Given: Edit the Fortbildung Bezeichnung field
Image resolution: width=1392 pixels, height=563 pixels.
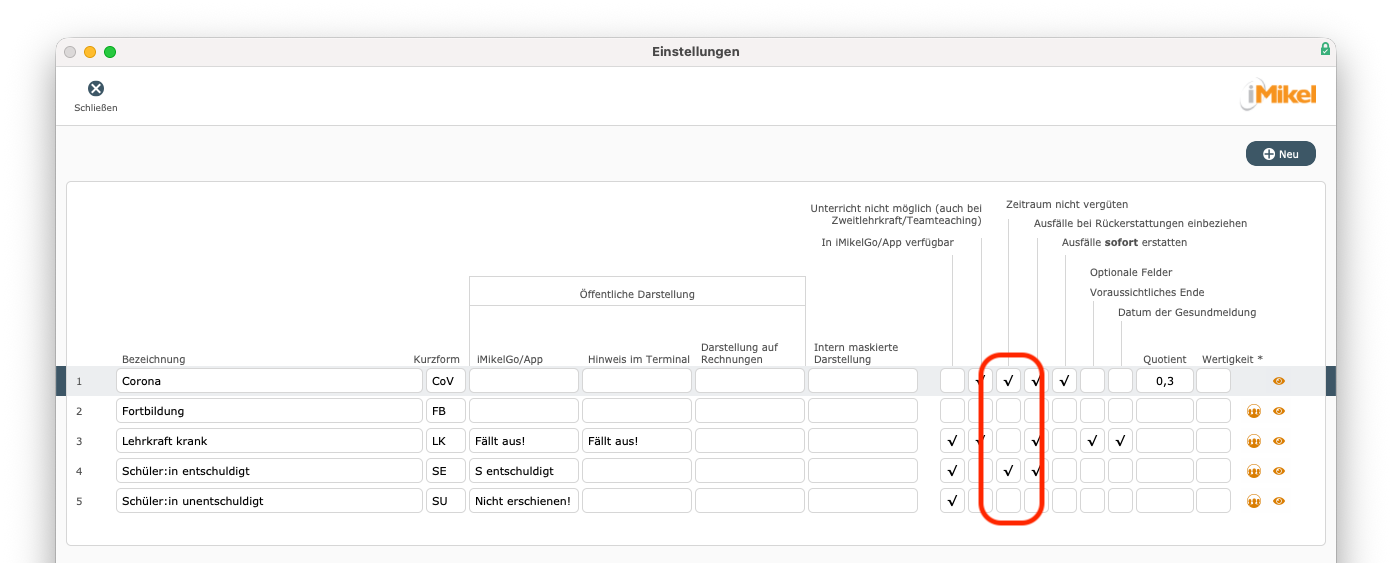Looking at the screenshot, I should tap(269, 411).
